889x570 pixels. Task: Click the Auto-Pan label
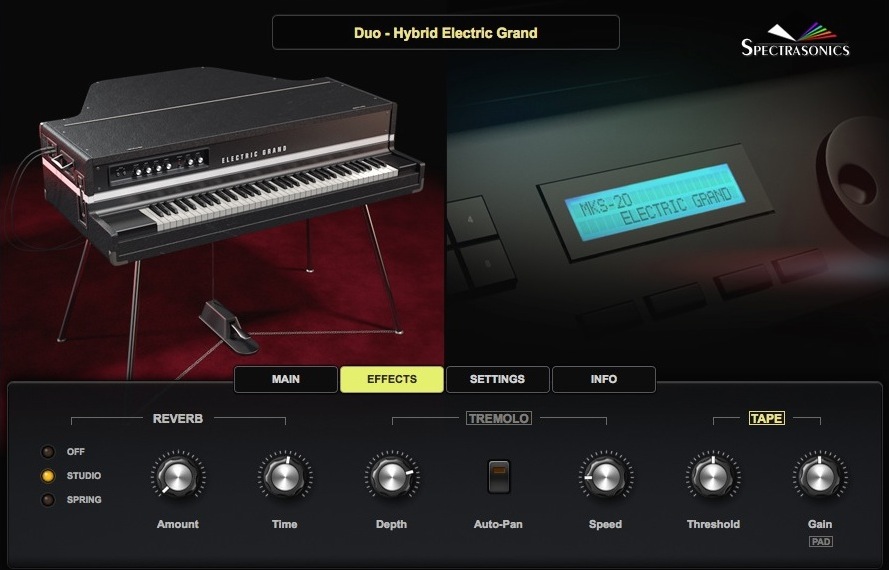[498, 524]
